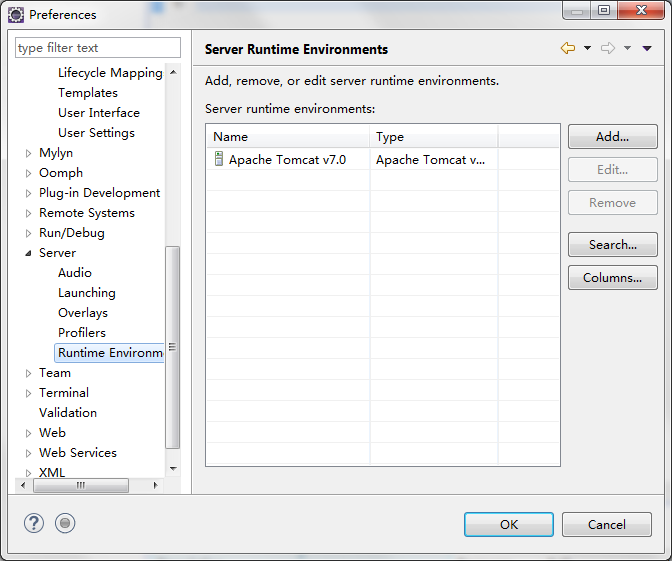672x561 pixels.
Task: Select the Mylyn label
Action: click(56, 153)
